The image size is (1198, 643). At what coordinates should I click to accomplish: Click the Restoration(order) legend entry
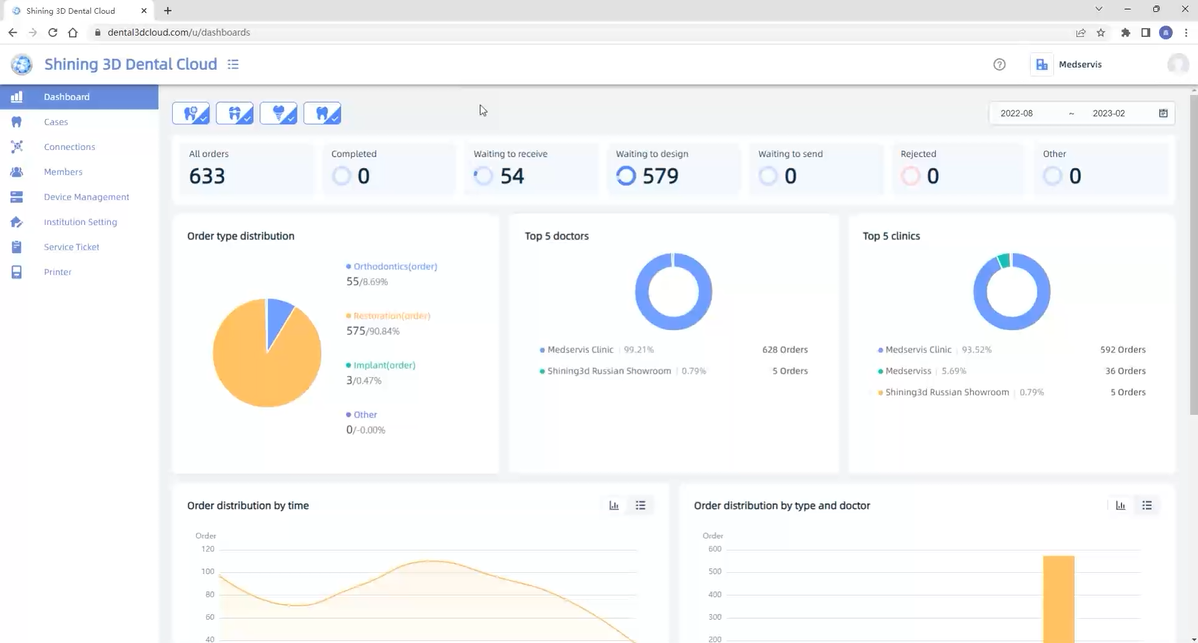[x=391, y=316]
